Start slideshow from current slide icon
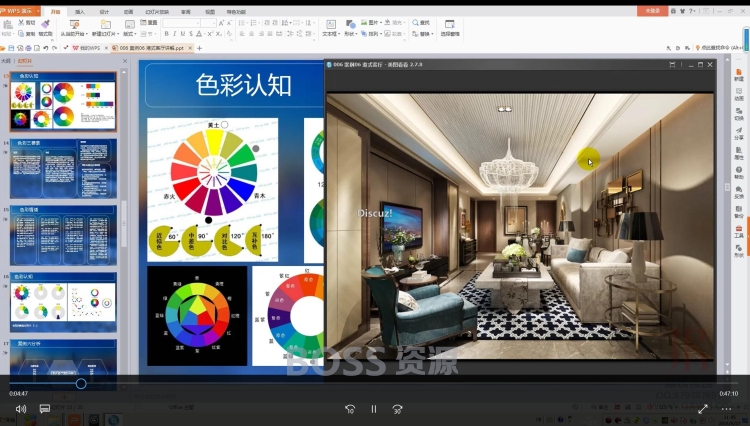 (74, 24)
